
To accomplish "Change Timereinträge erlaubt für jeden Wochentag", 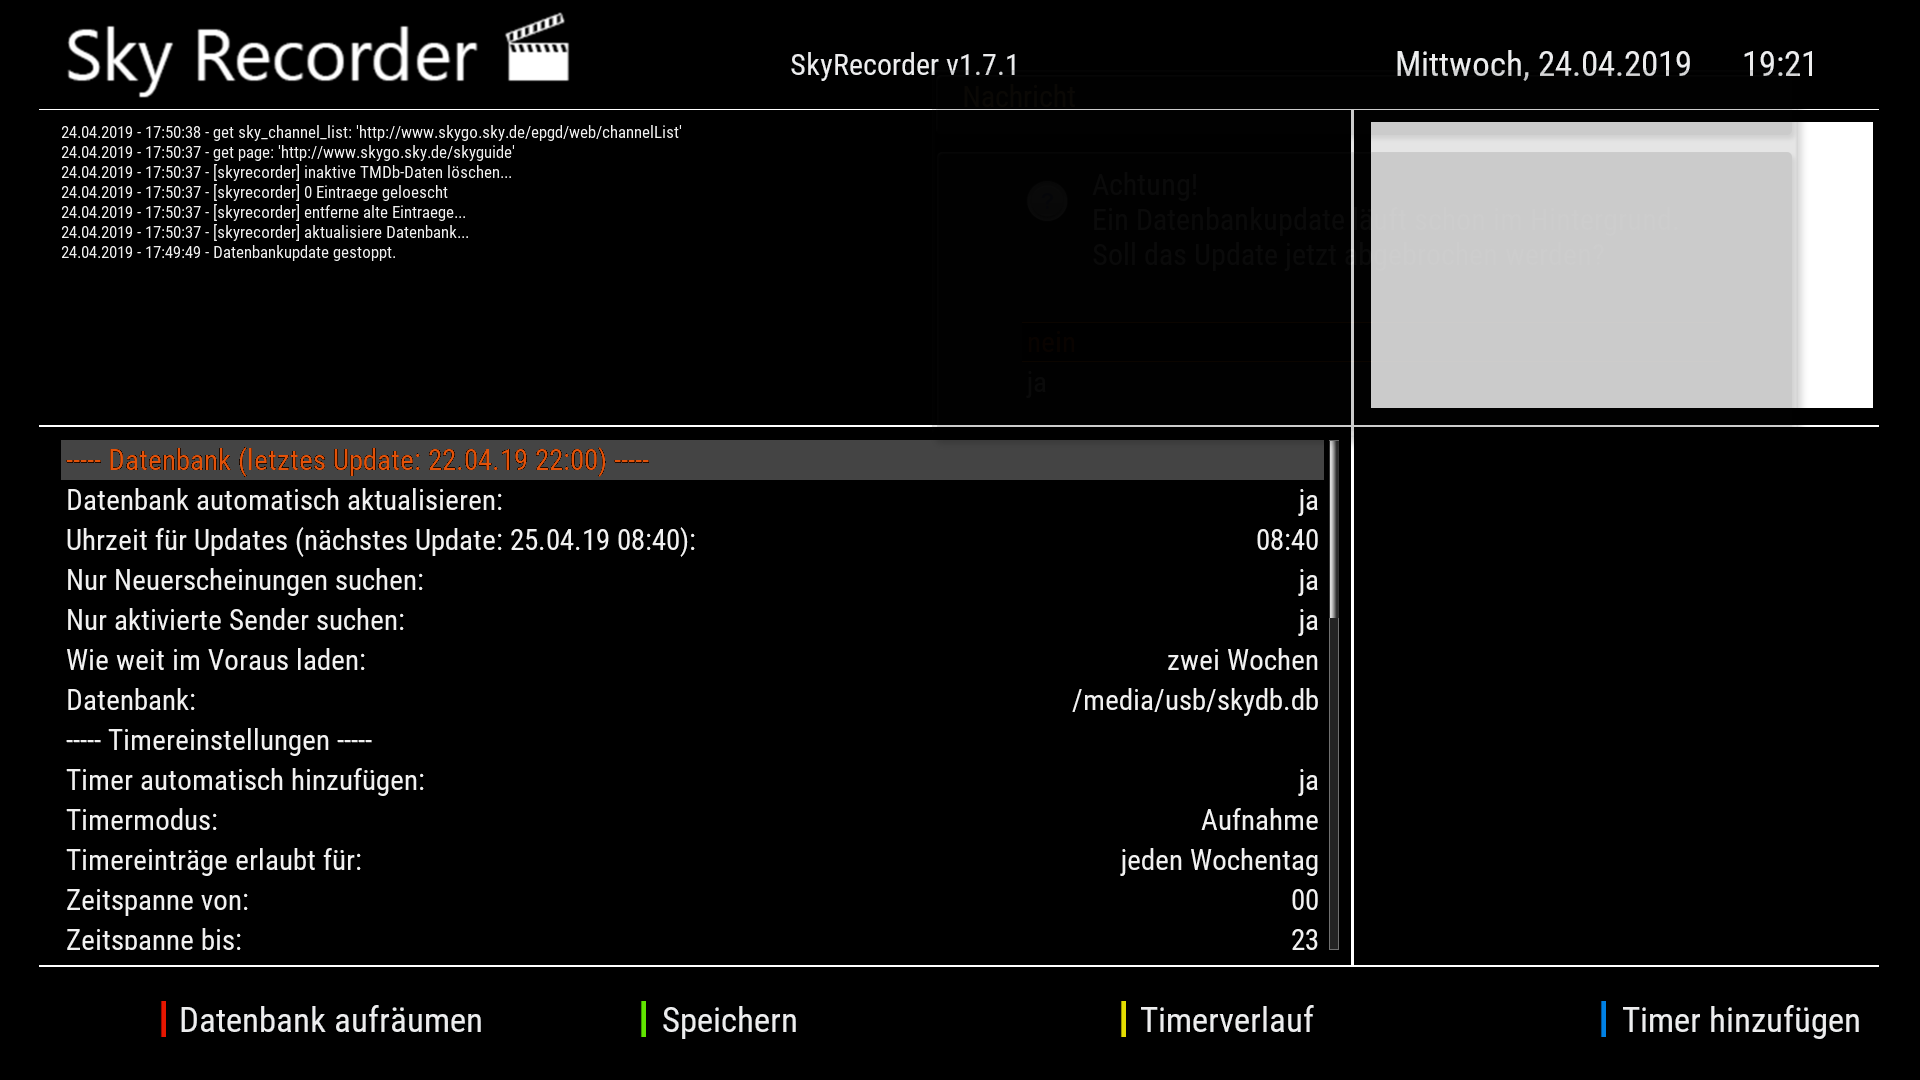I will point(1218,860).
